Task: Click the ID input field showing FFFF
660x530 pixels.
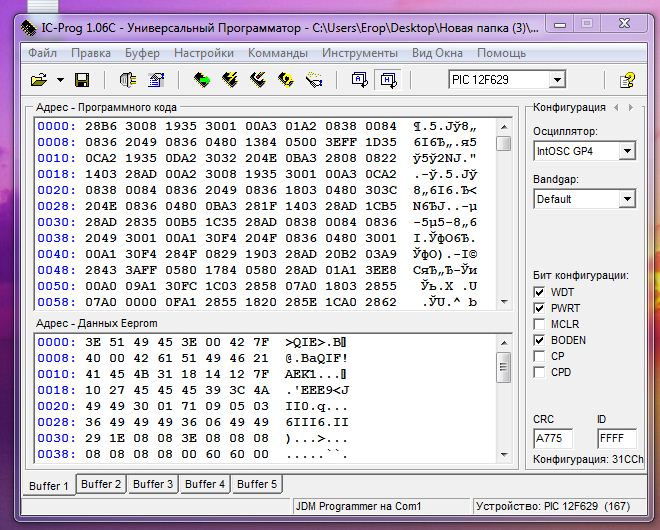Action: (616, 438)
